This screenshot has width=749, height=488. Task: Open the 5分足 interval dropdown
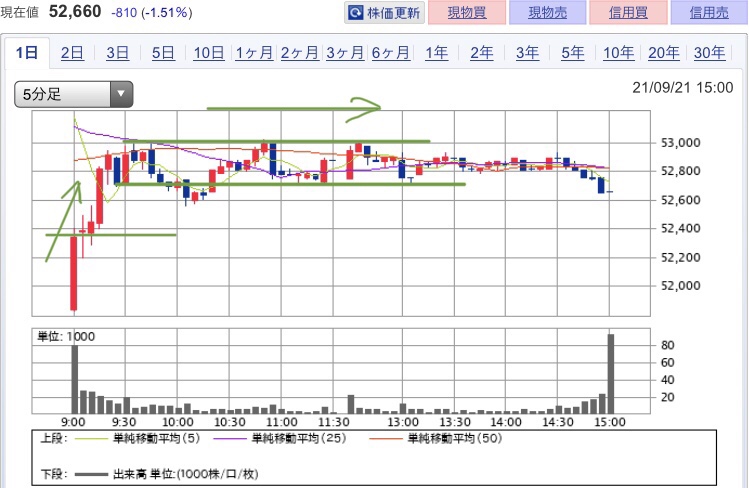[x=74, y=94]
